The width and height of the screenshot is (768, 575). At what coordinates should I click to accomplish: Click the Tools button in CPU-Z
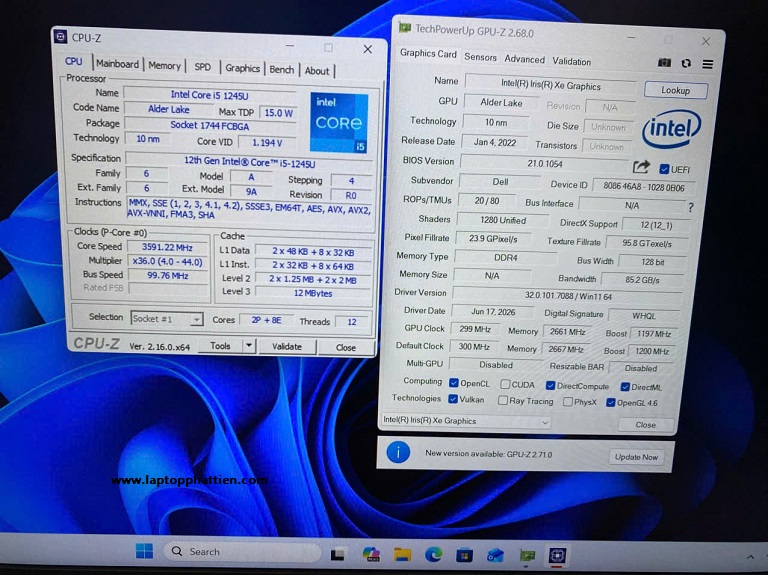point(220,346)
